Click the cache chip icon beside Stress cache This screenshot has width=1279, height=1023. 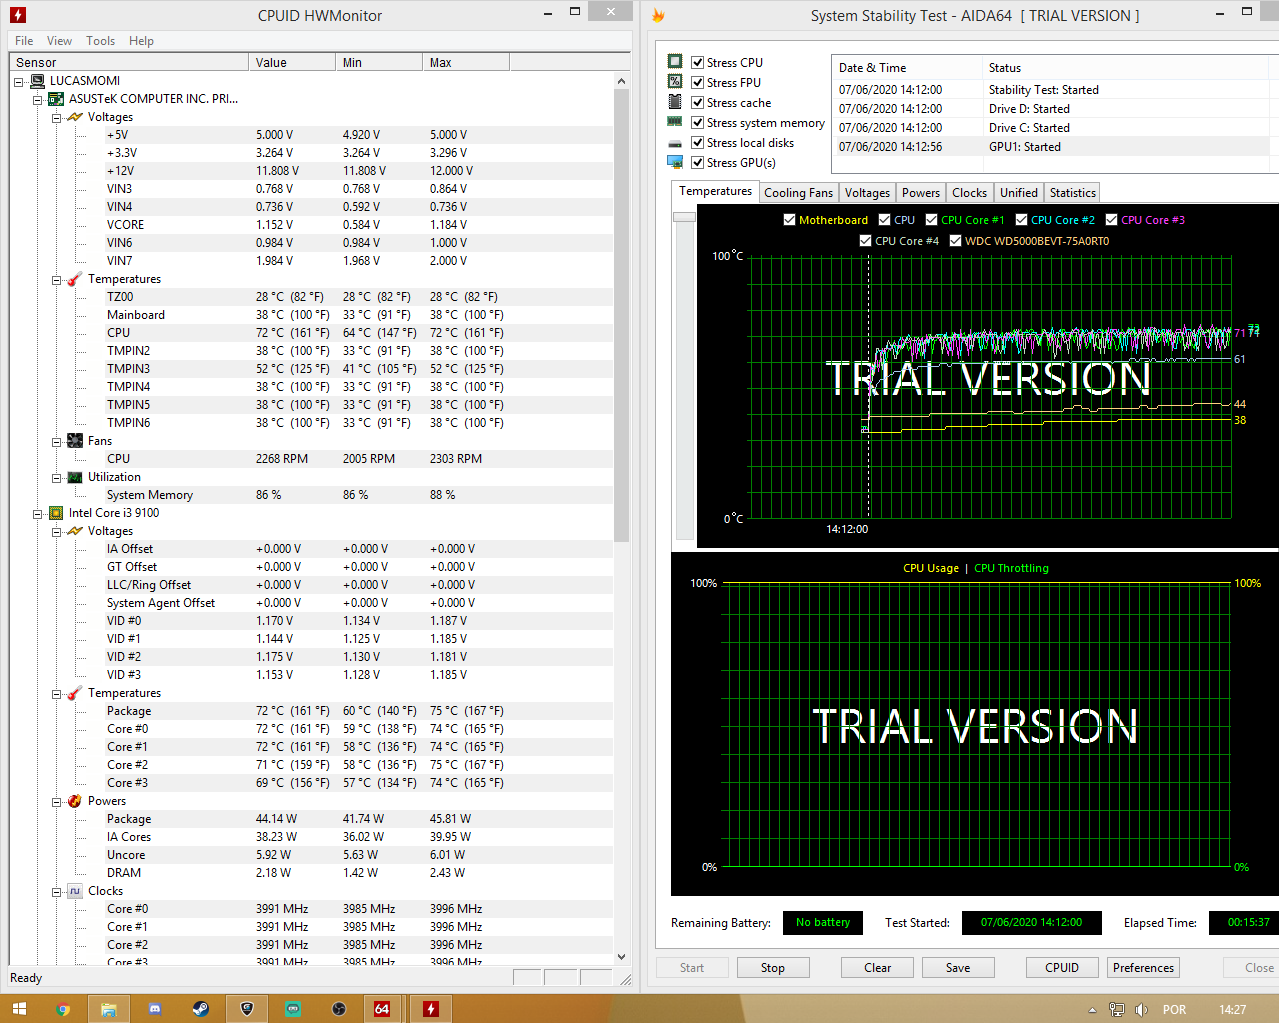pos(675,102)
